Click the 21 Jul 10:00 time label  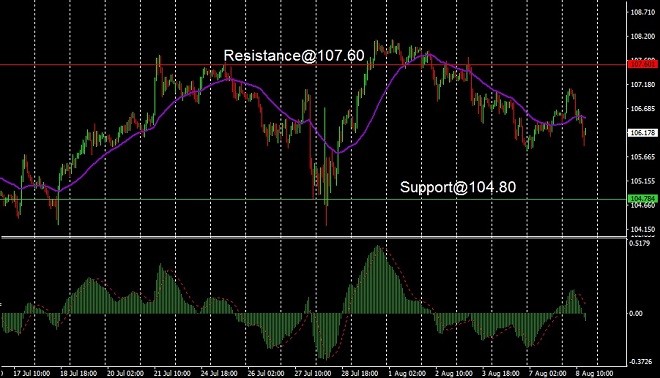pyautogui.click(x=172, y=373)
